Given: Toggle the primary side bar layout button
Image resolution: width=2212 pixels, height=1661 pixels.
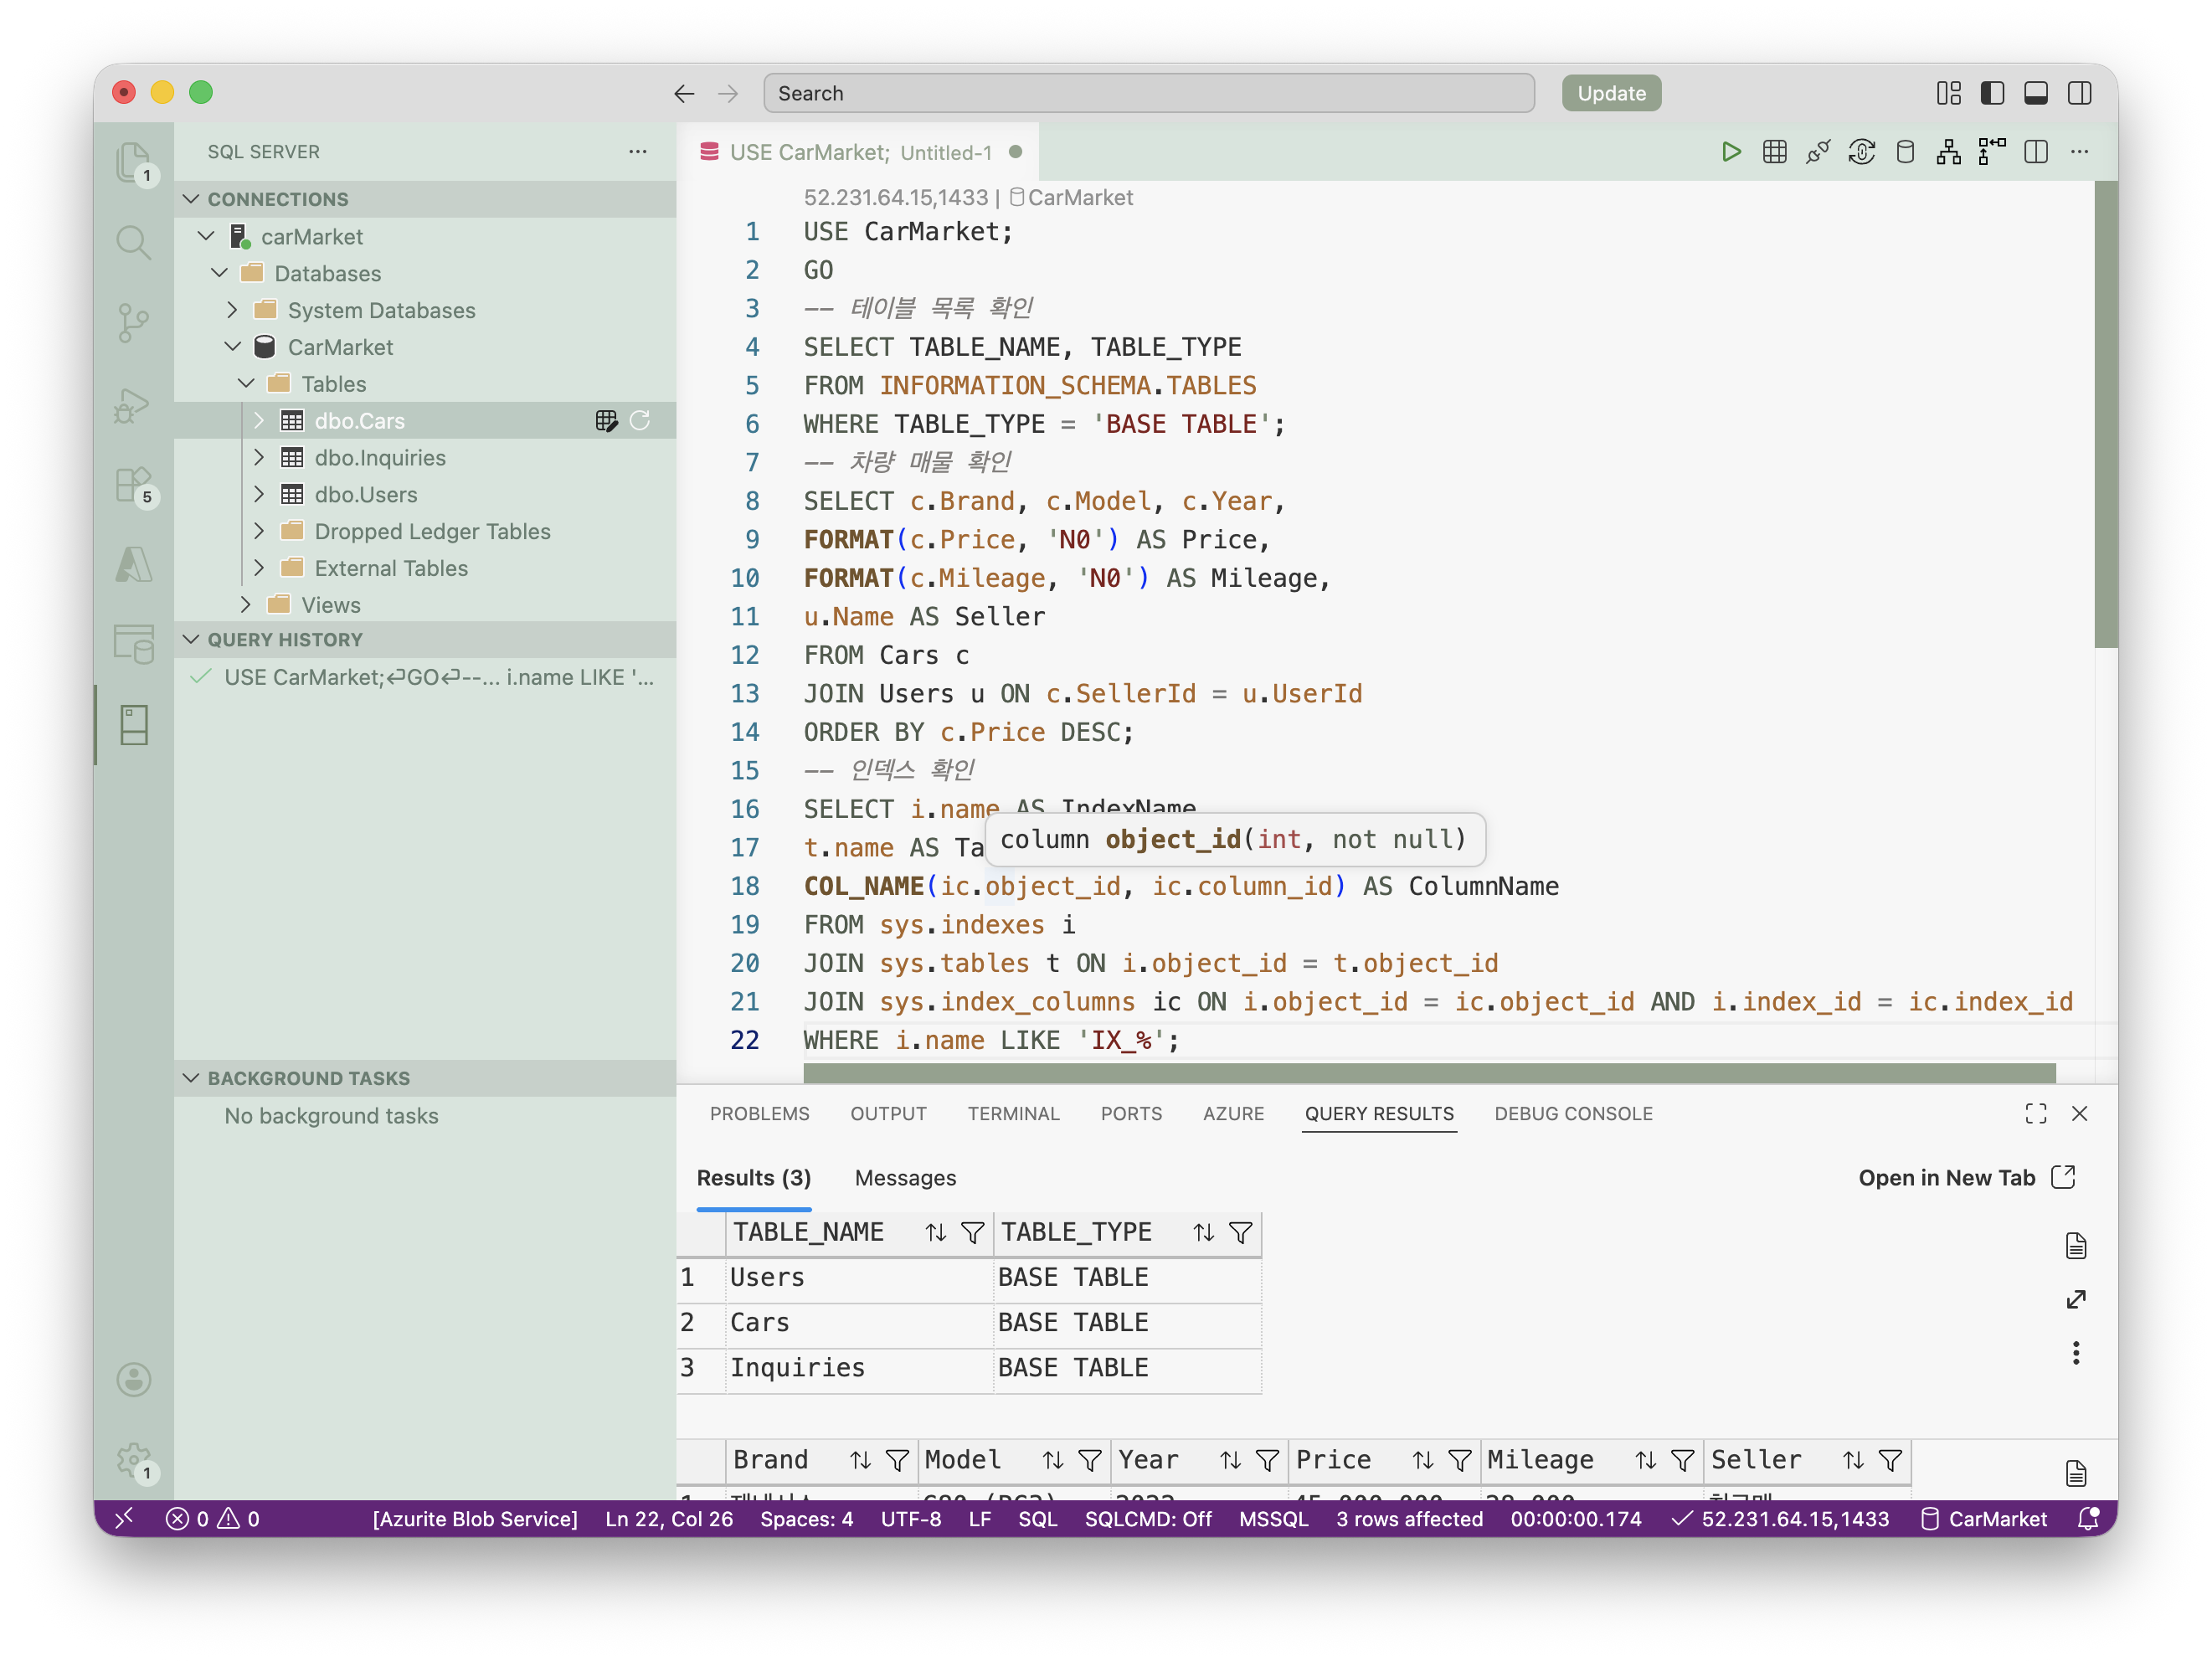Looking at the screenshot, I should click(x=1992, y=93).
